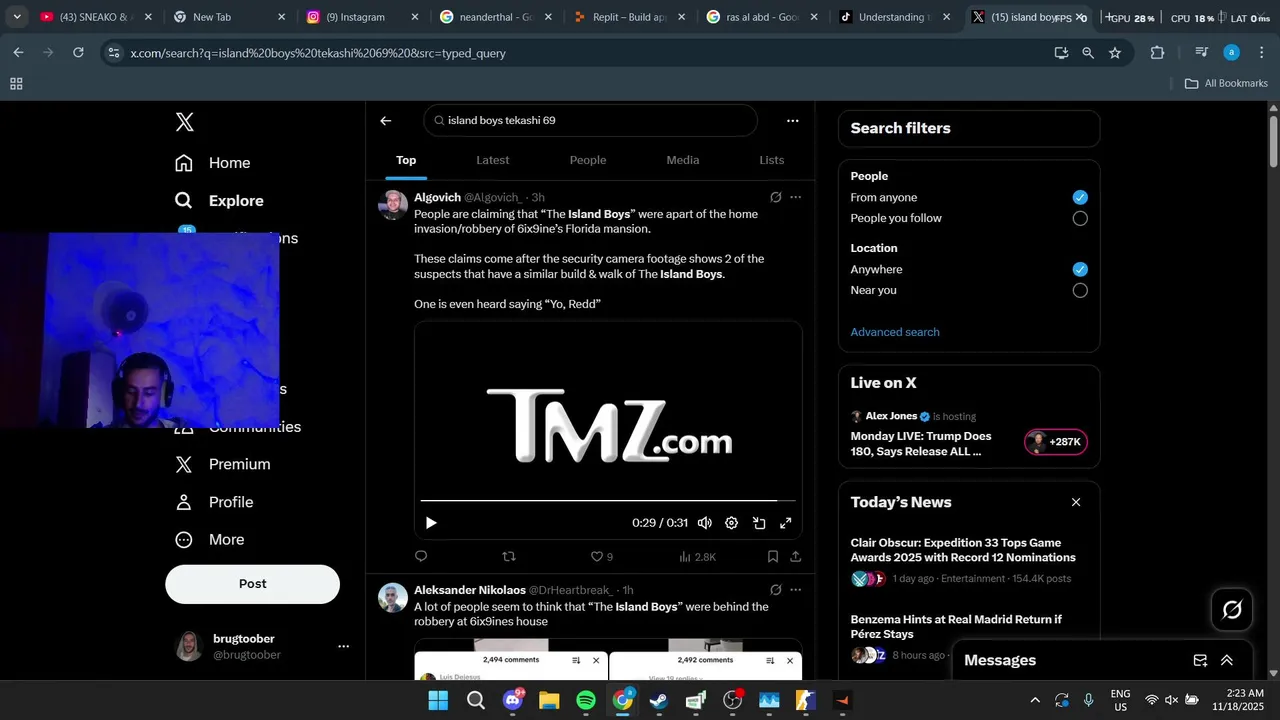Open Chrome three-dot menu

coord(1262,53)
